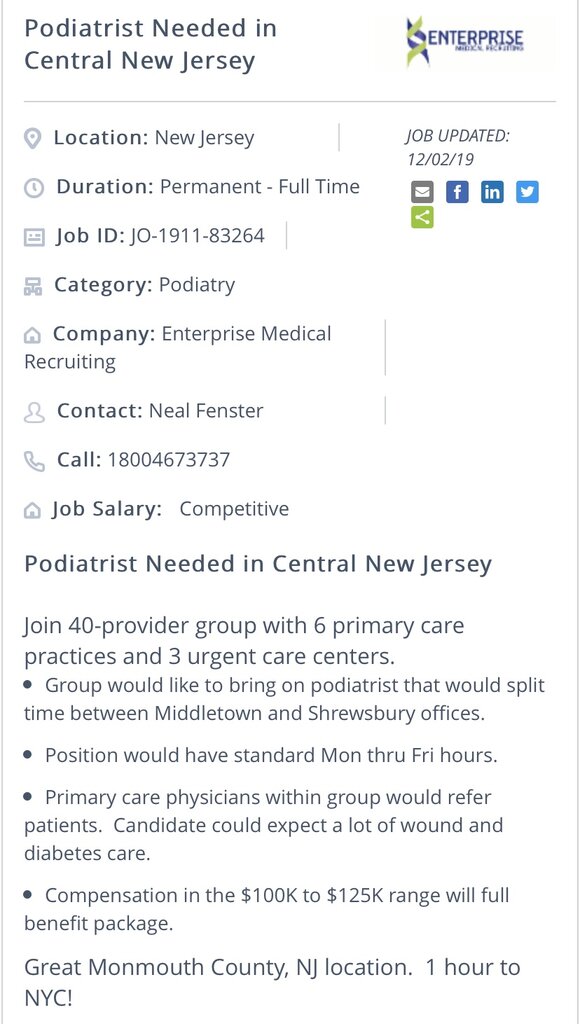Open green share options icon
The width and height of the screenshot is (580, 1024).
point(422,217)
